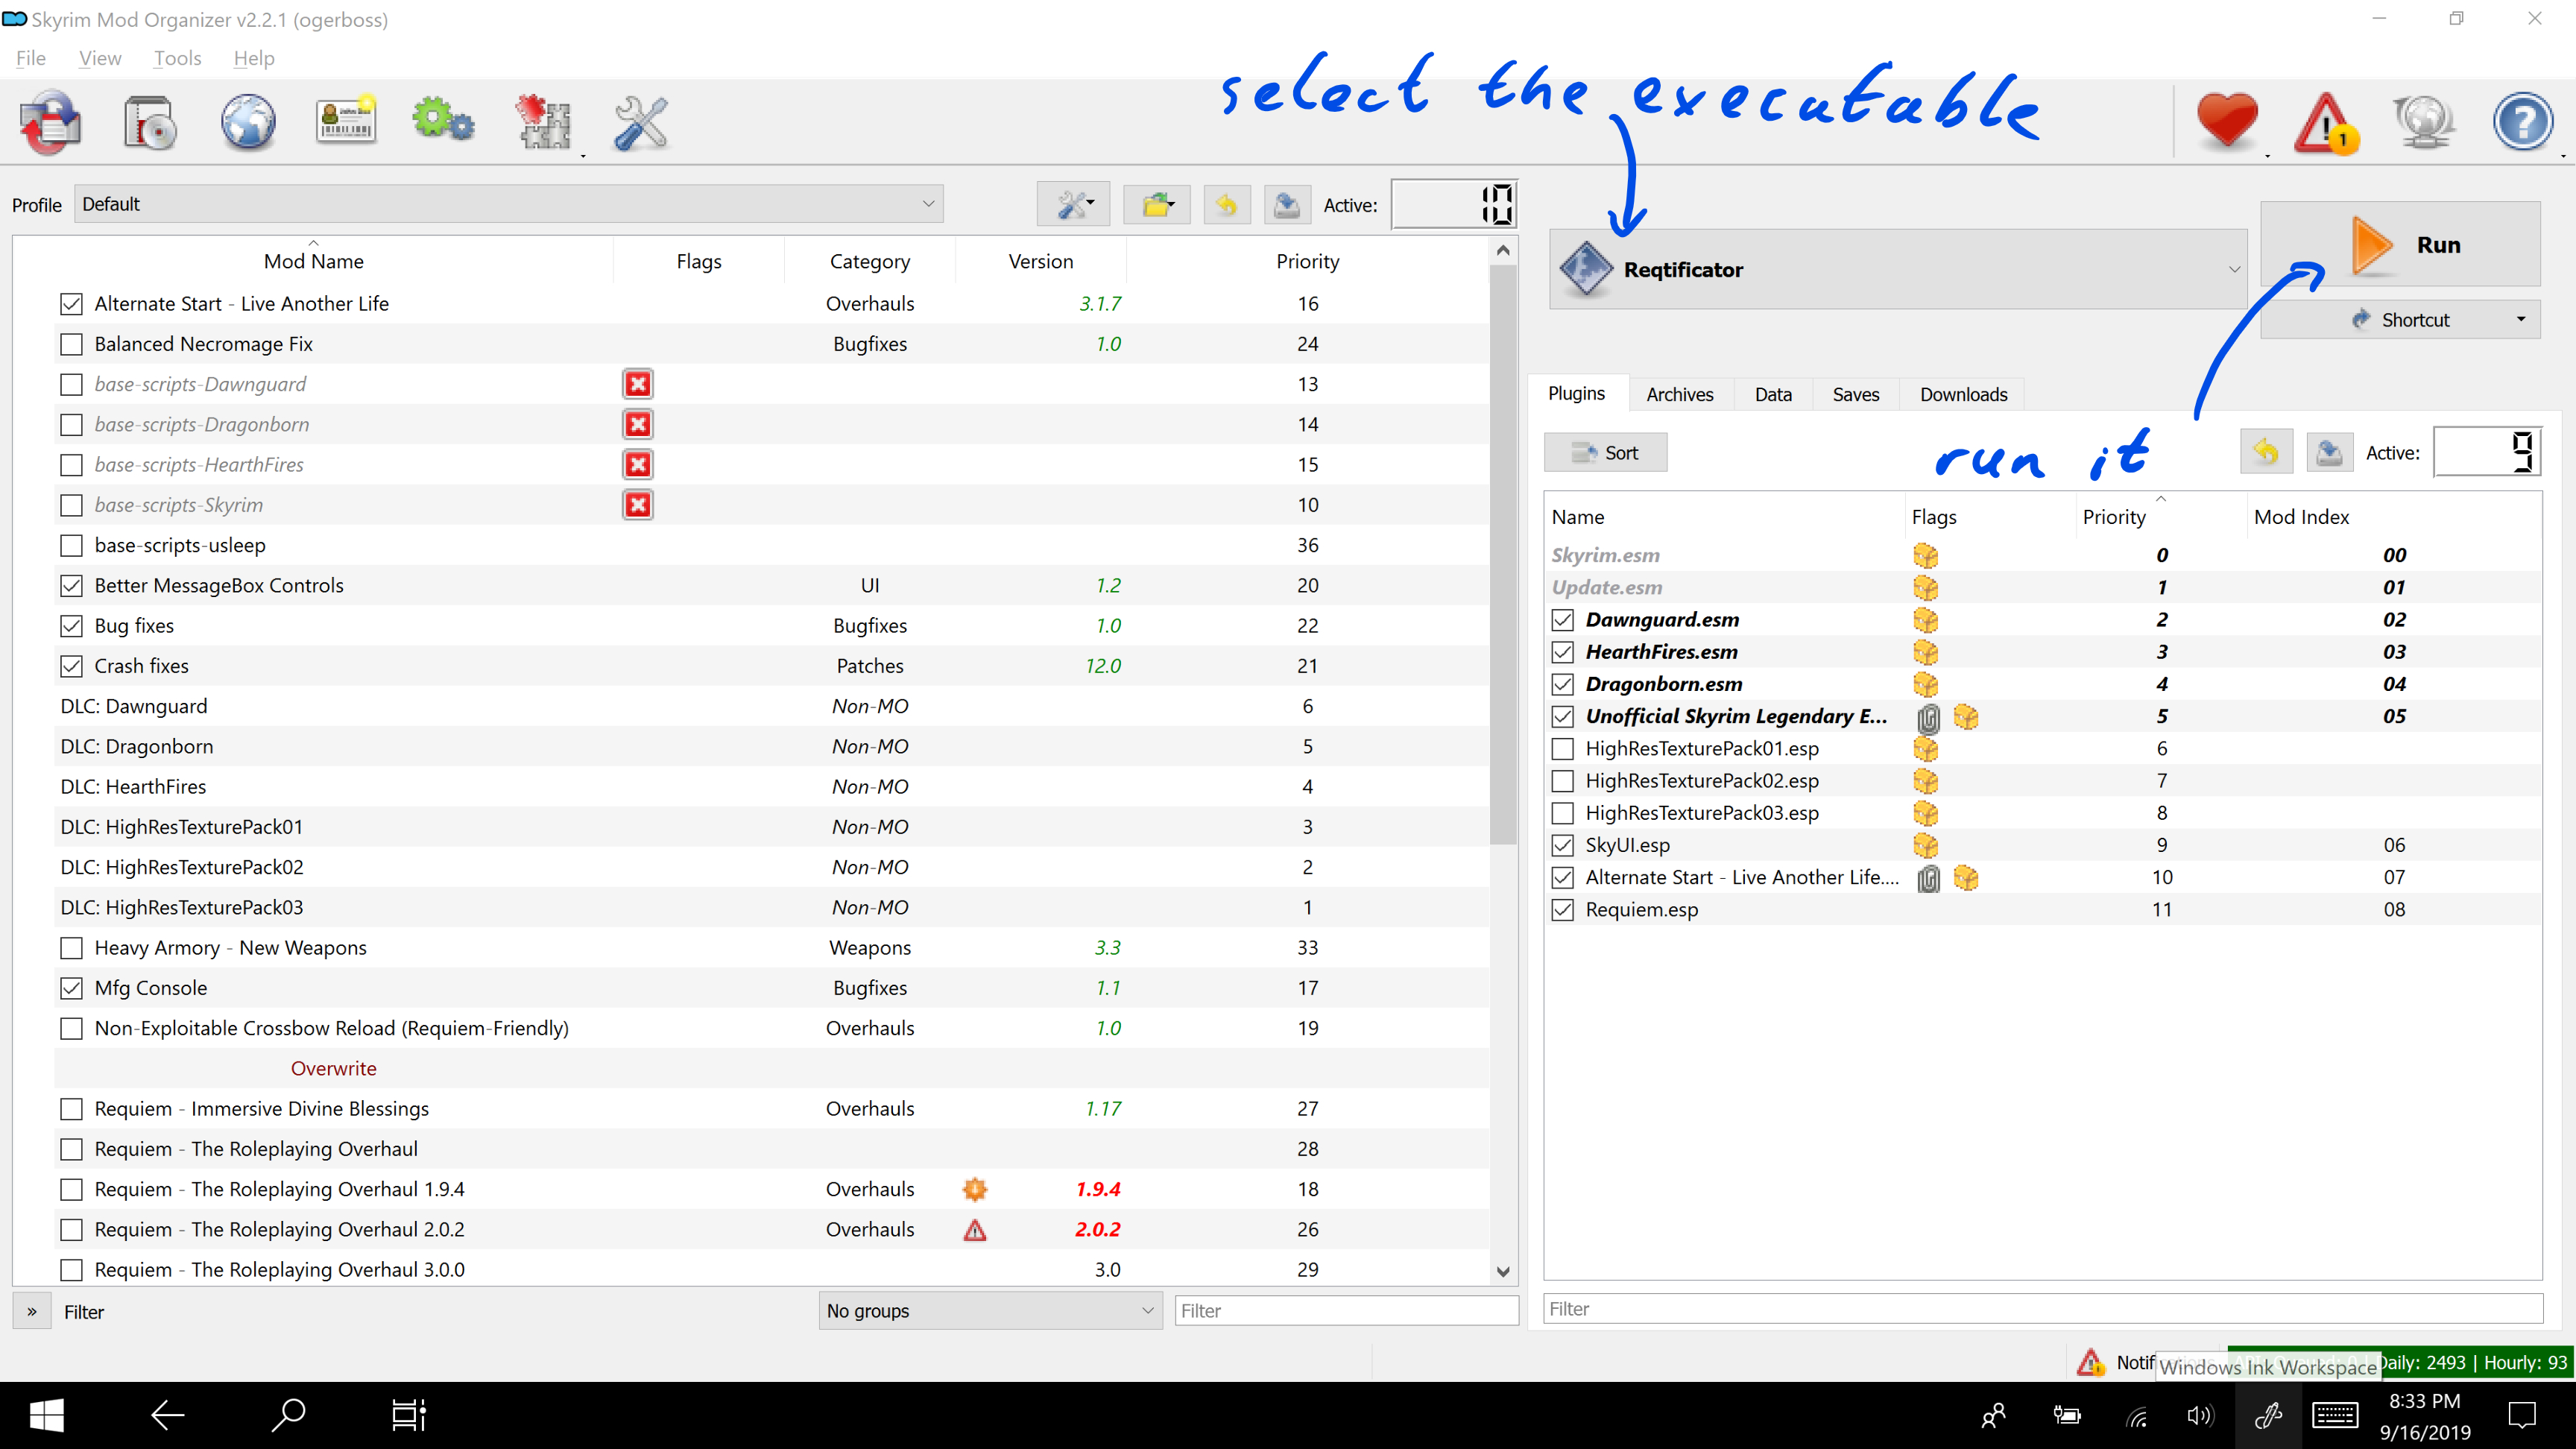Viewport: 2576px width, 1449px height.
Task: Open Windows taskbar search
Action: coord(288,1415)
